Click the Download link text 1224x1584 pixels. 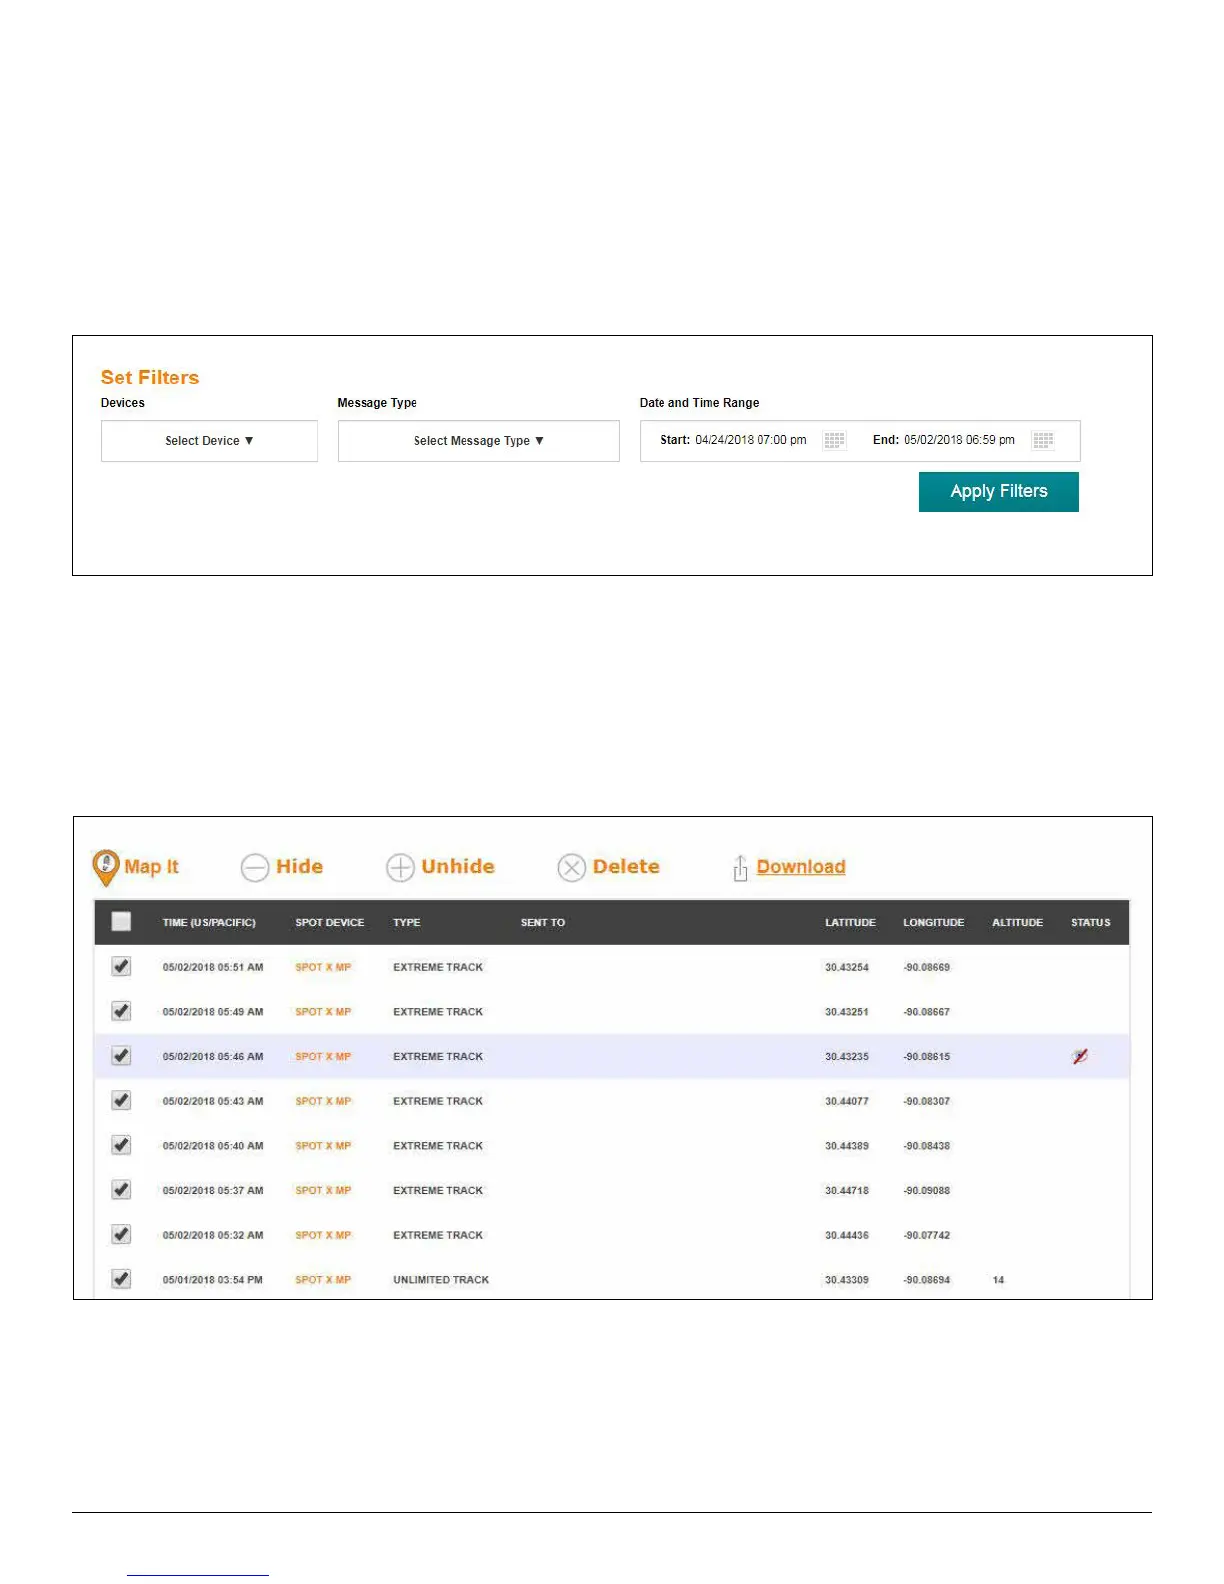click(x=801, y=867)
